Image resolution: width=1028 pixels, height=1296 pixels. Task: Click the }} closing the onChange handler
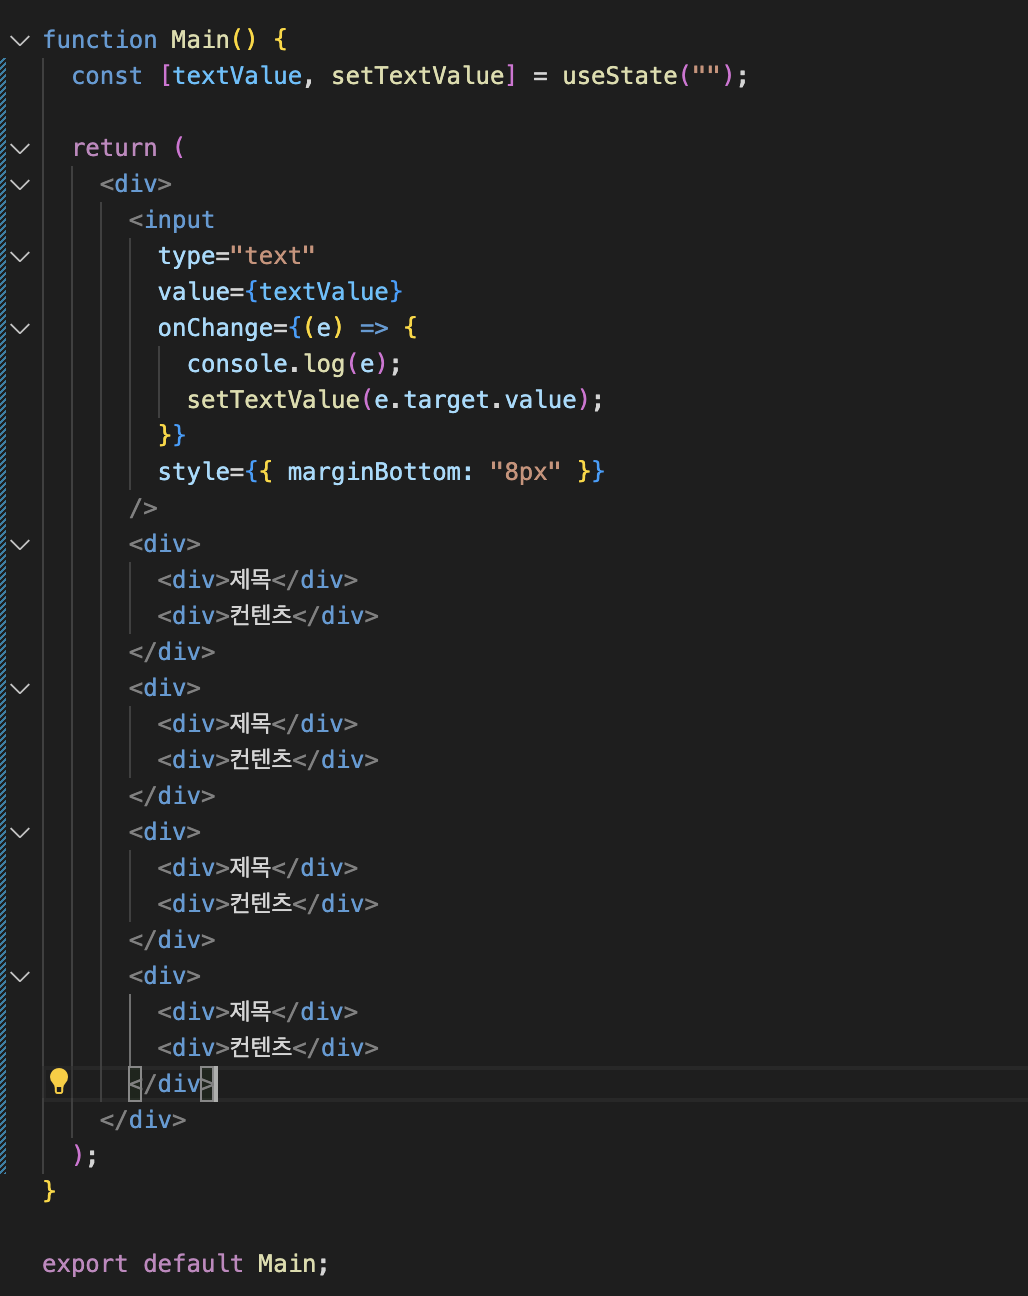tap(172, 436)
